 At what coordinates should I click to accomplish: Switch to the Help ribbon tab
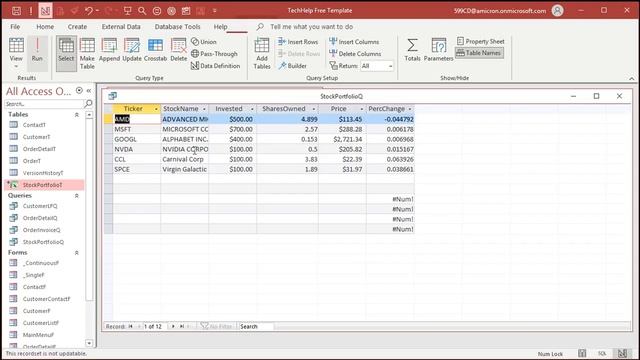[220, 27]
